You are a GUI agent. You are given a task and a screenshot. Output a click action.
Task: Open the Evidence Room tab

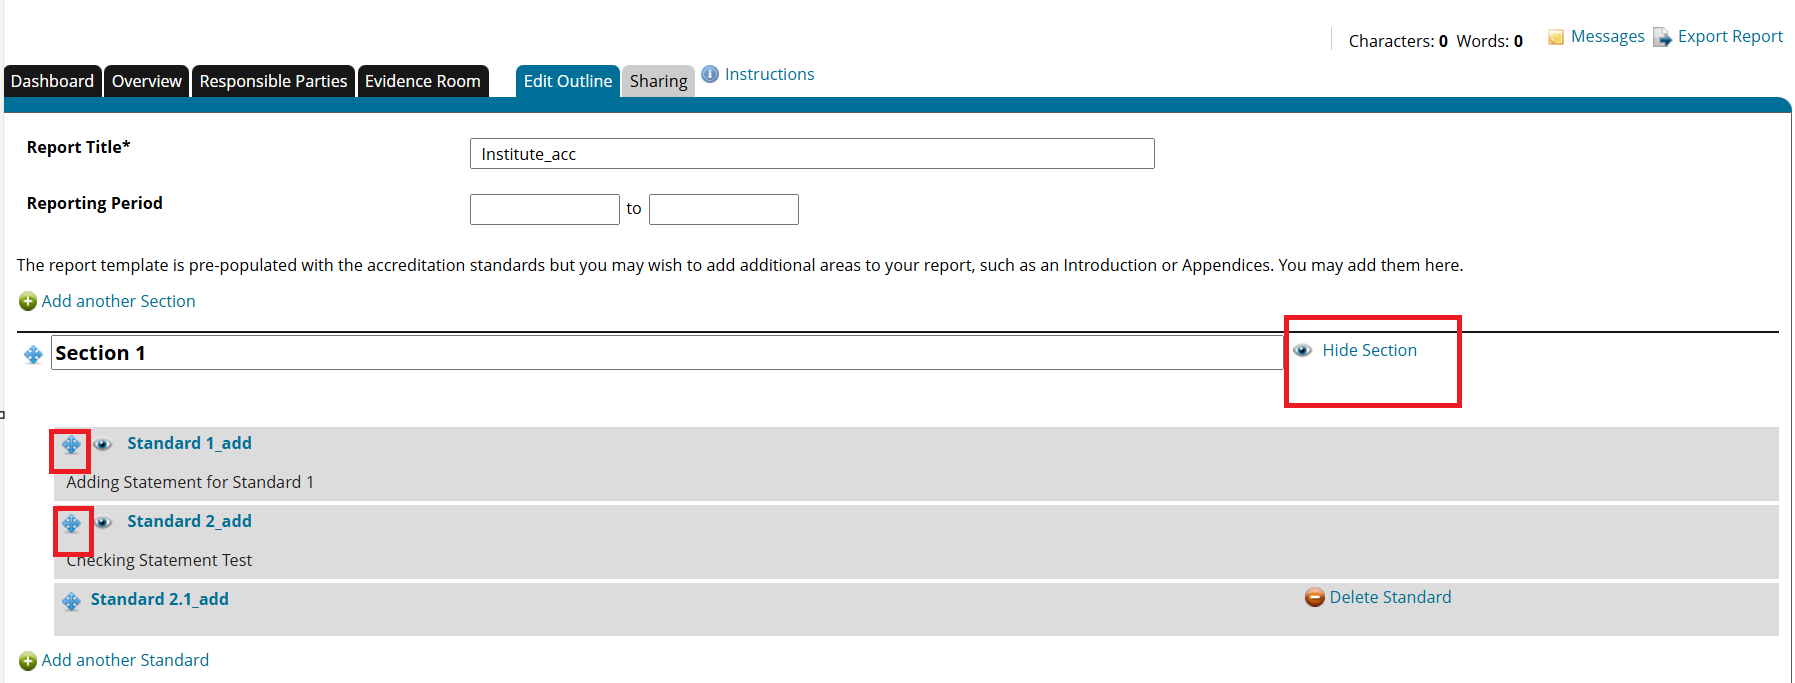point(423,81)
